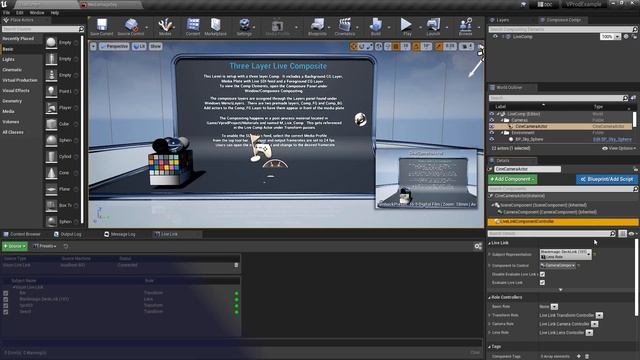Open the Transform Role controller dropdown

[x=599, y=316]
